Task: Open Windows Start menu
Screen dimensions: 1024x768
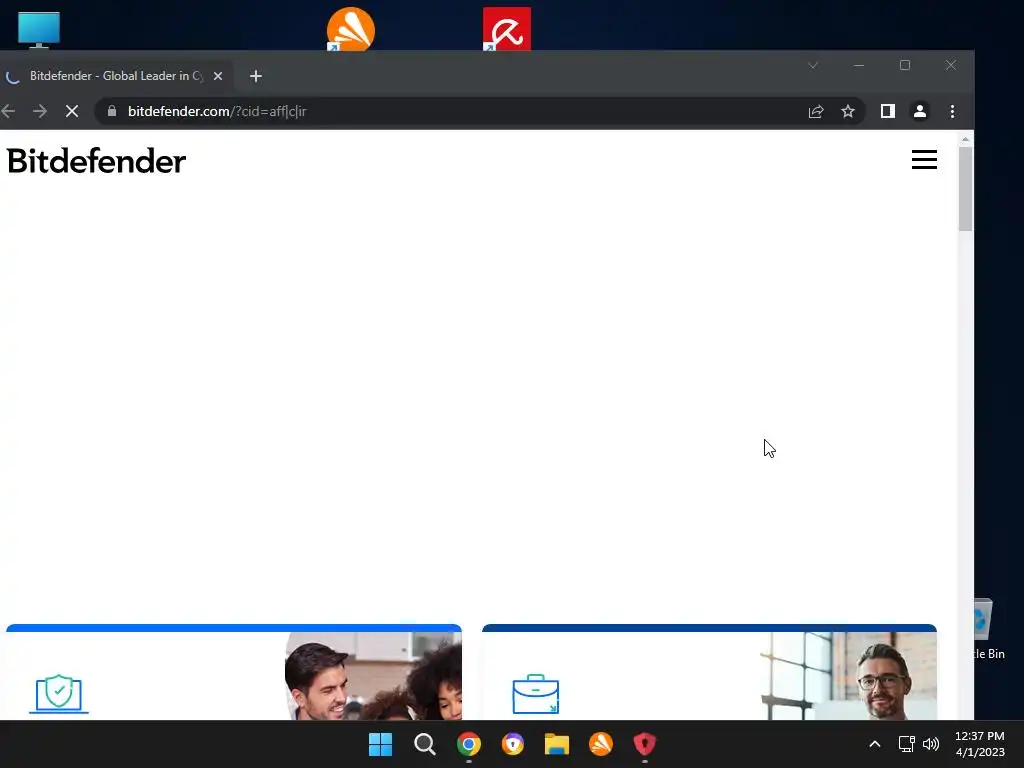Action: pyautogui.click(x=380, y=744)
